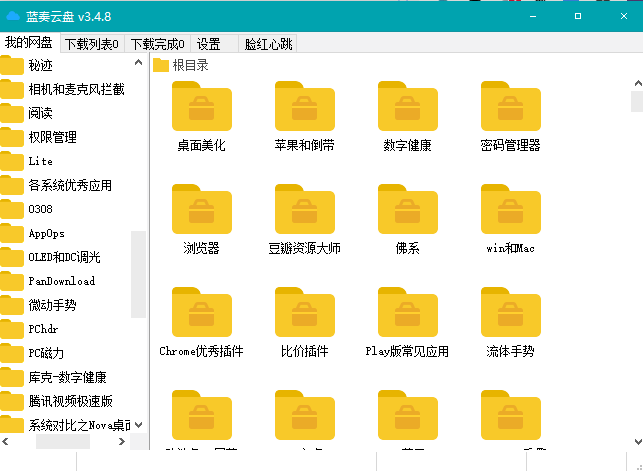This screenshot has width=643, height=471.
Task: Open the win和Mac folder icon
Action: [x=511, y=209]
